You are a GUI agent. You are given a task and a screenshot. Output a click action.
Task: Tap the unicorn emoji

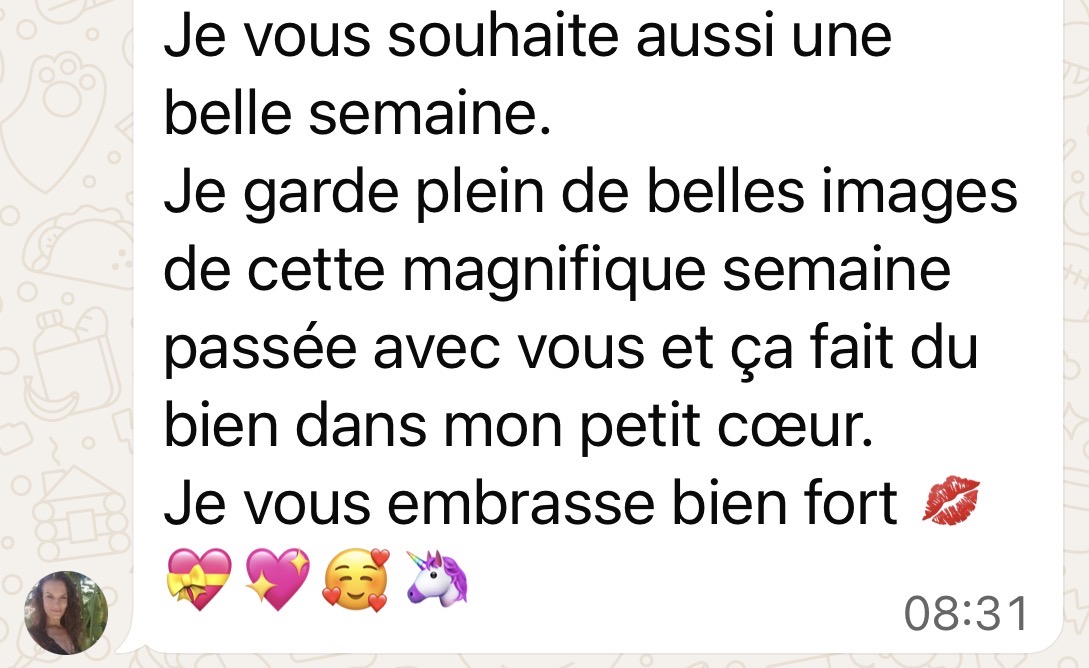[x=437, y=578]
